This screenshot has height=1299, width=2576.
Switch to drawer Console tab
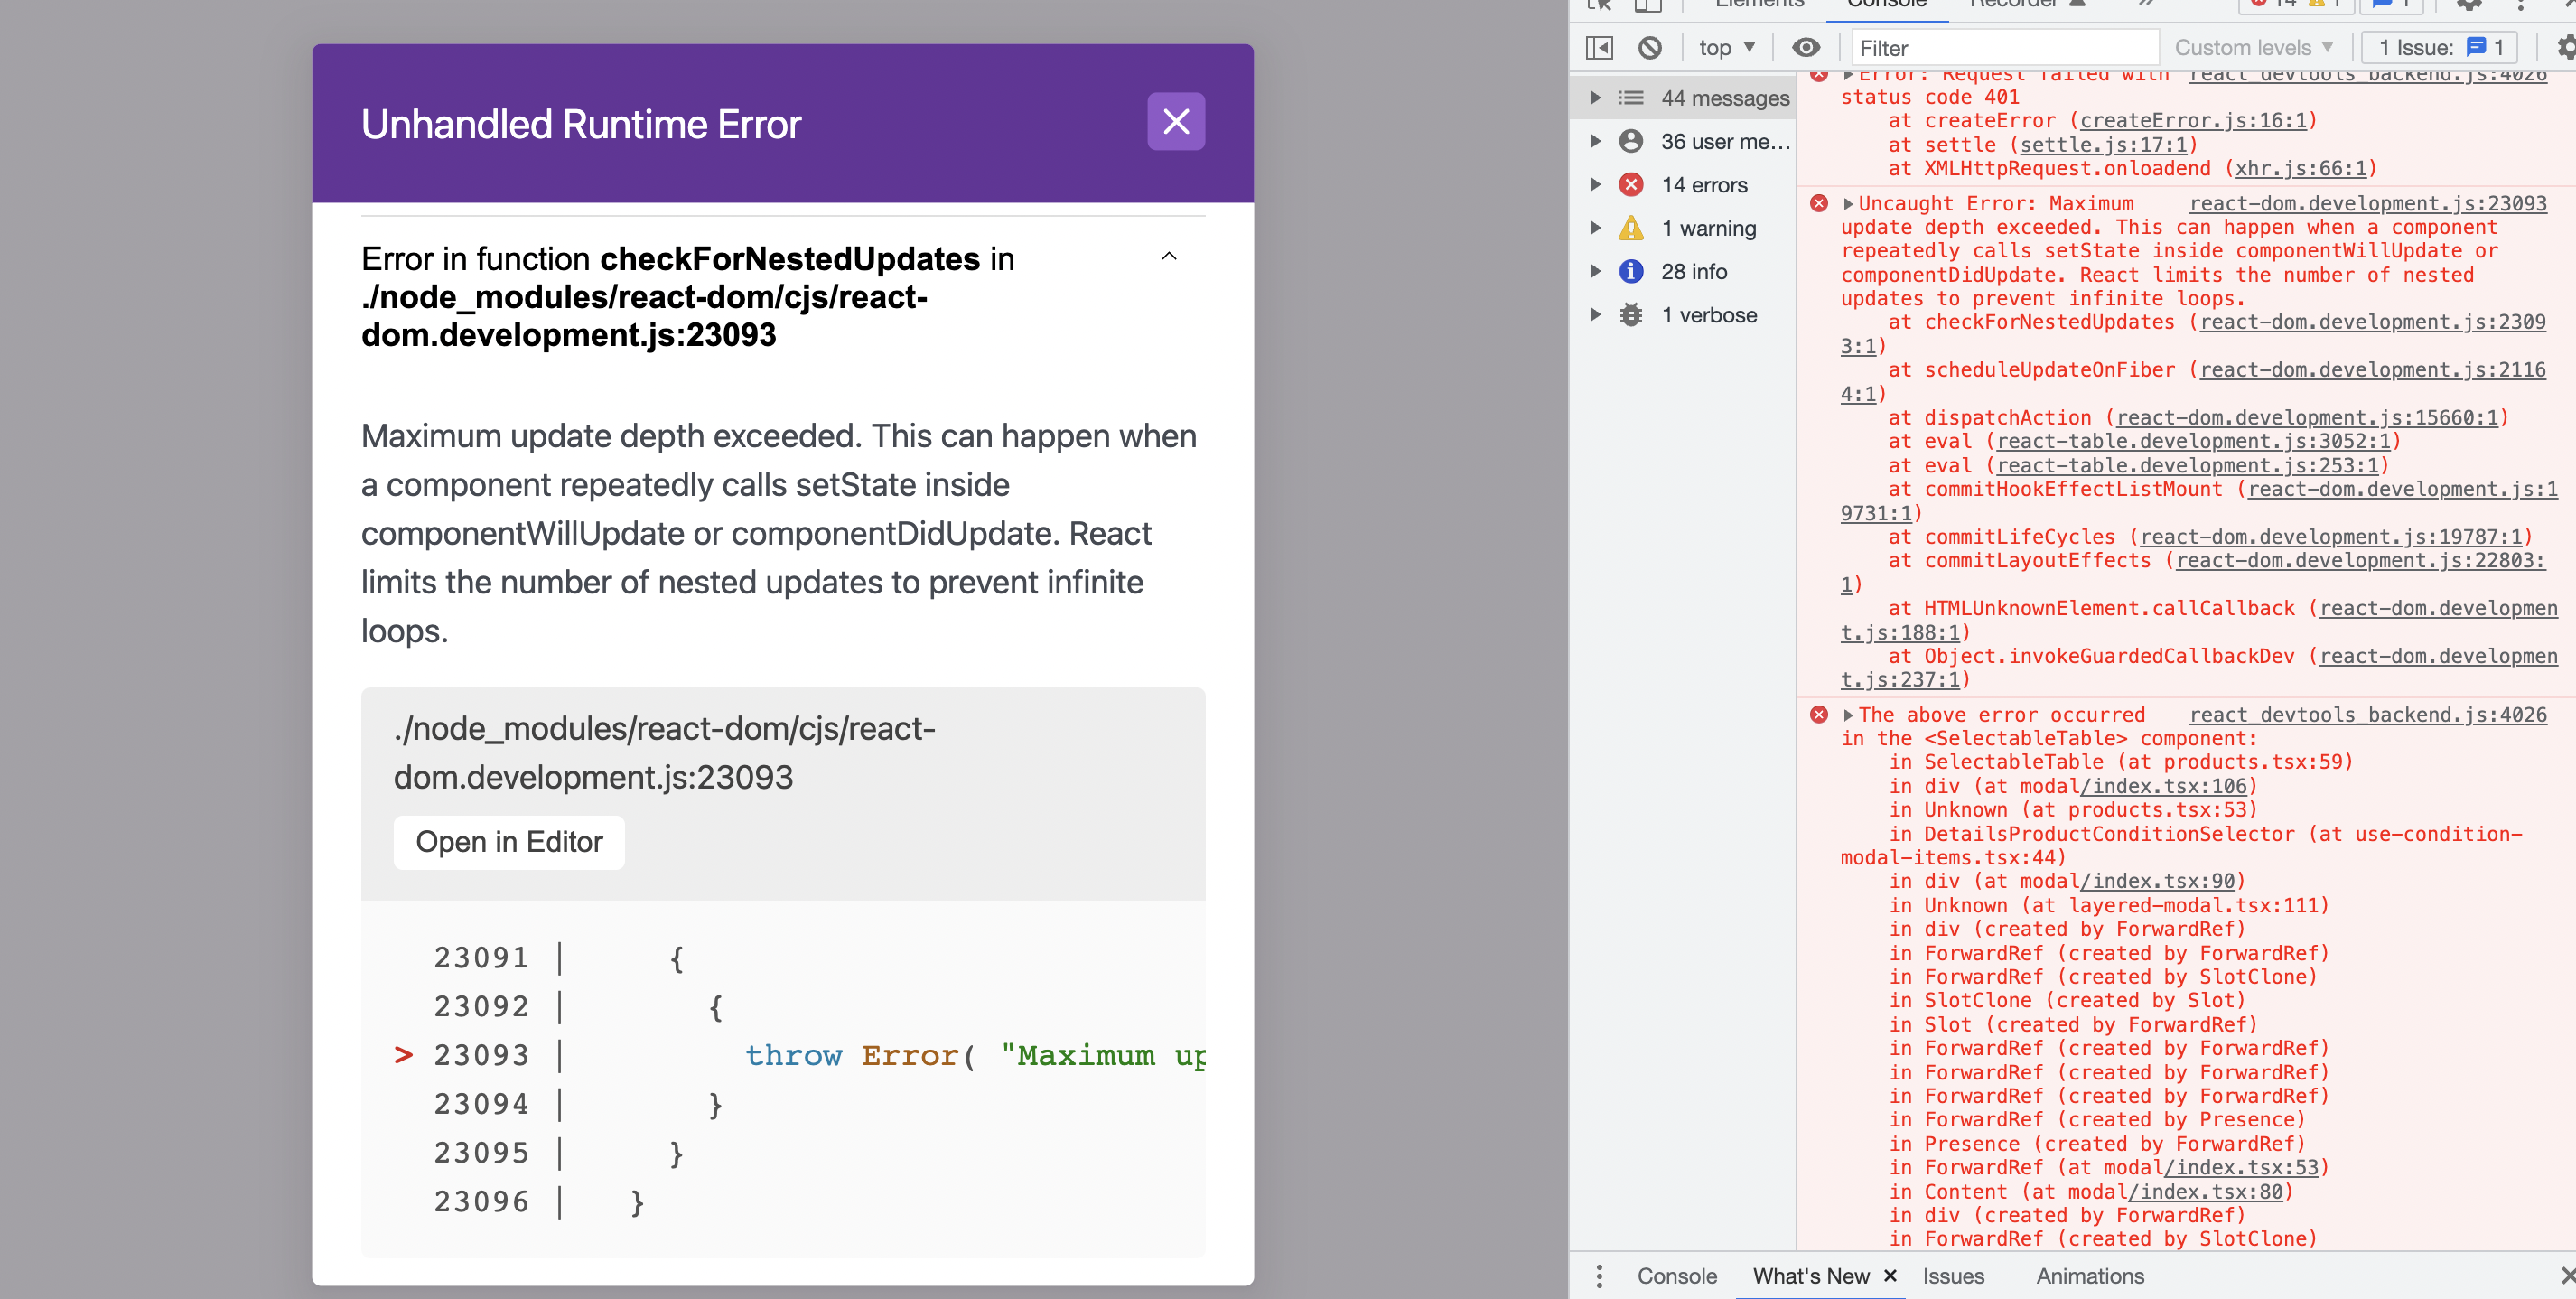[1676, 1276]
